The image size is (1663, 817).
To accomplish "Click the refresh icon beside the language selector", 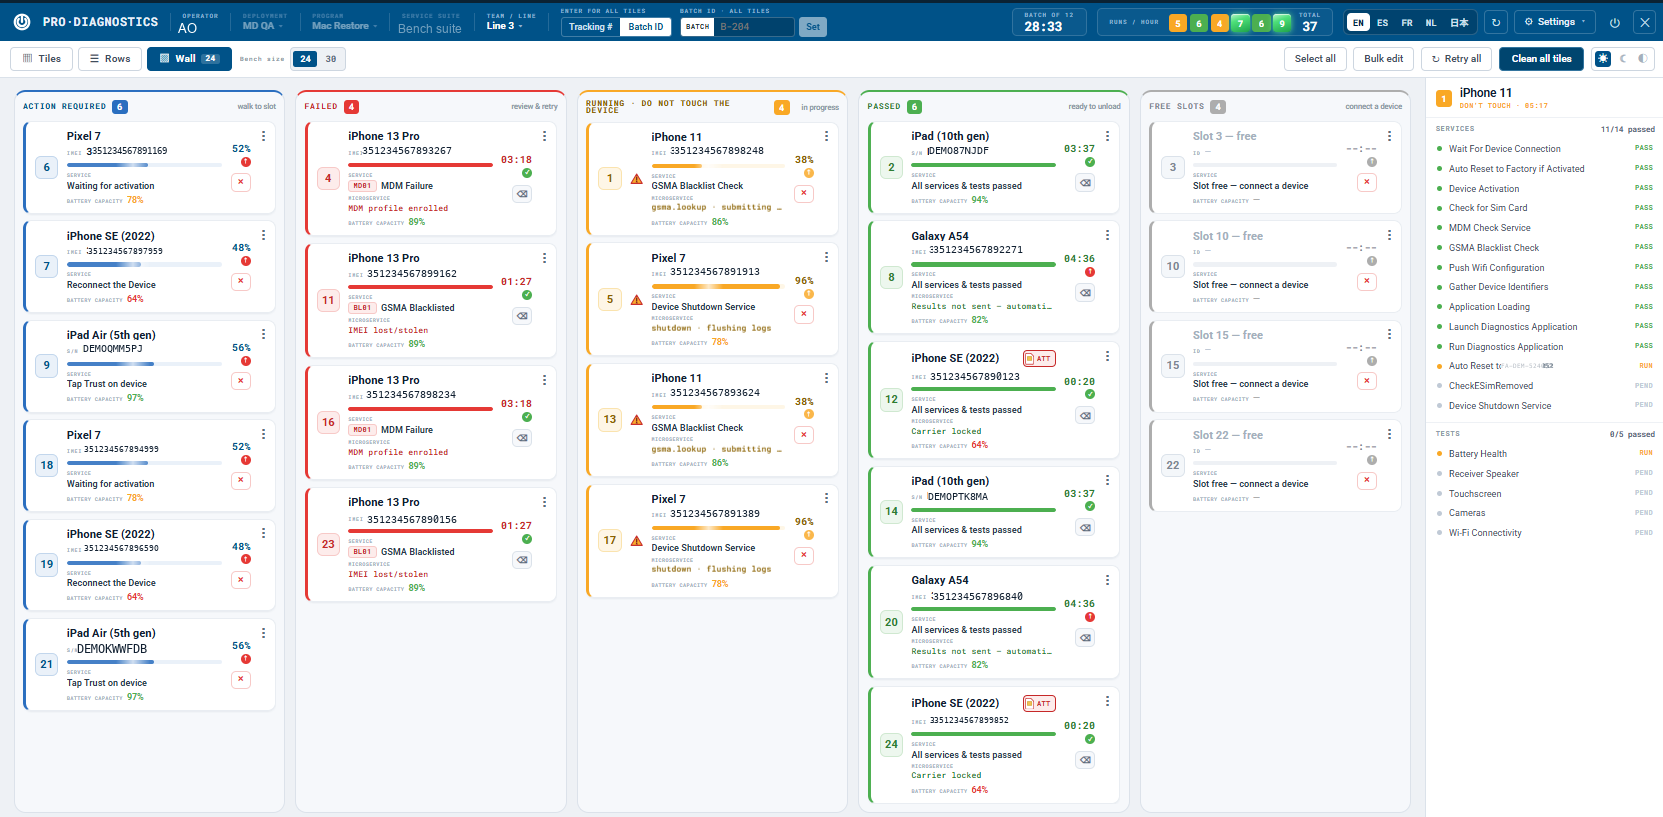I will pyautogui.click(x=1496, y=22).
